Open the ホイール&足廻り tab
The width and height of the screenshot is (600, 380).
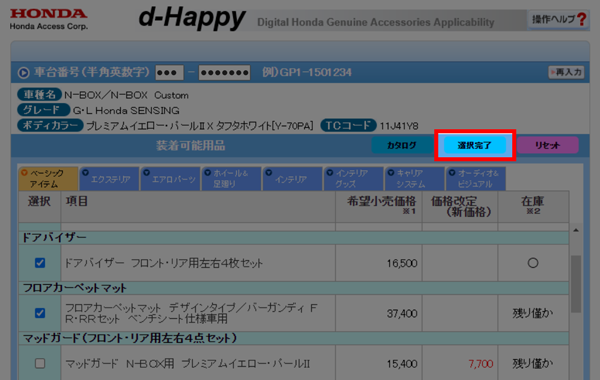pos(232,179)
